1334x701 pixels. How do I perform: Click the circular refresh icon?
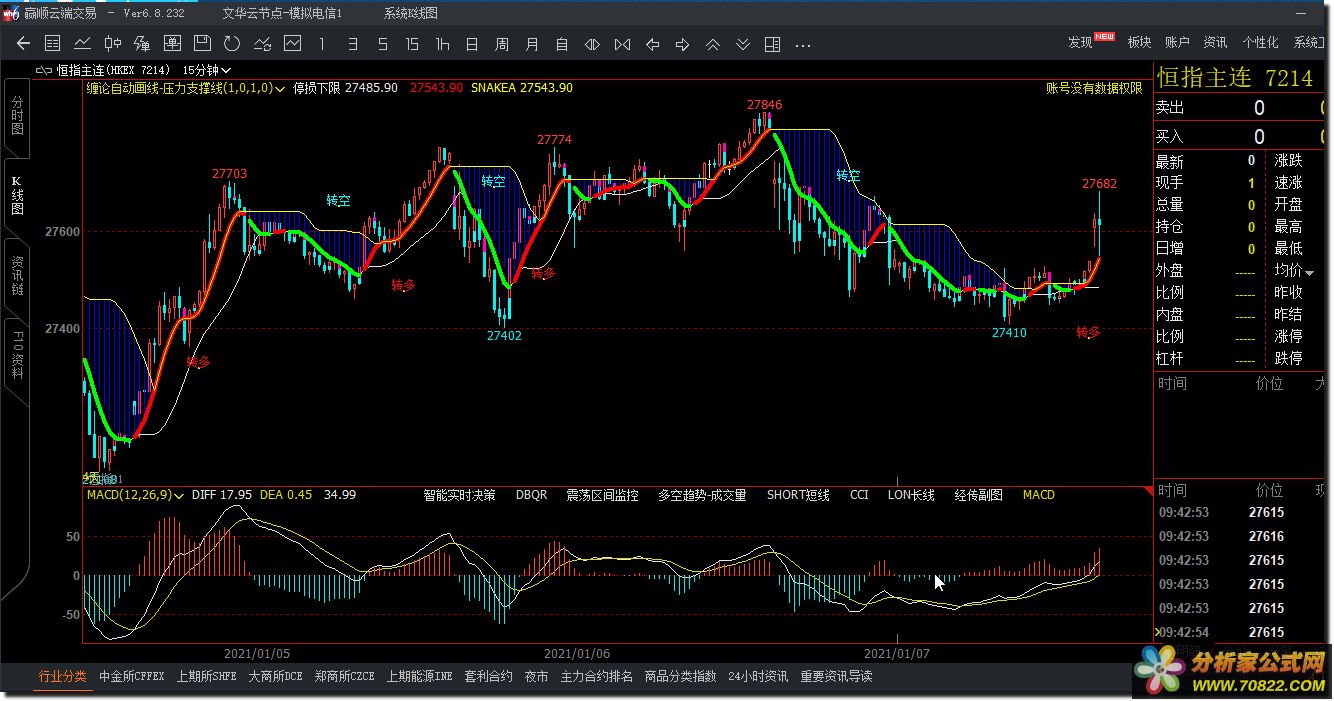pyautogui.click(x=232, y=44)
